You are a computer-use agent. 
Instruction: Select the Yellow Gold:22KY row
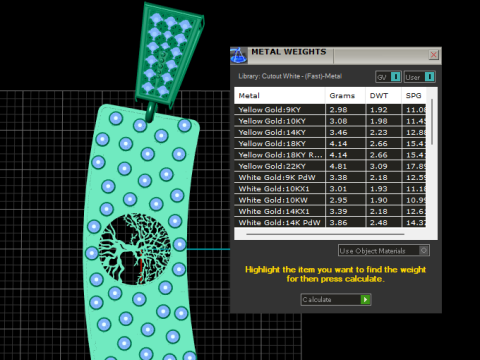point(330,166)
